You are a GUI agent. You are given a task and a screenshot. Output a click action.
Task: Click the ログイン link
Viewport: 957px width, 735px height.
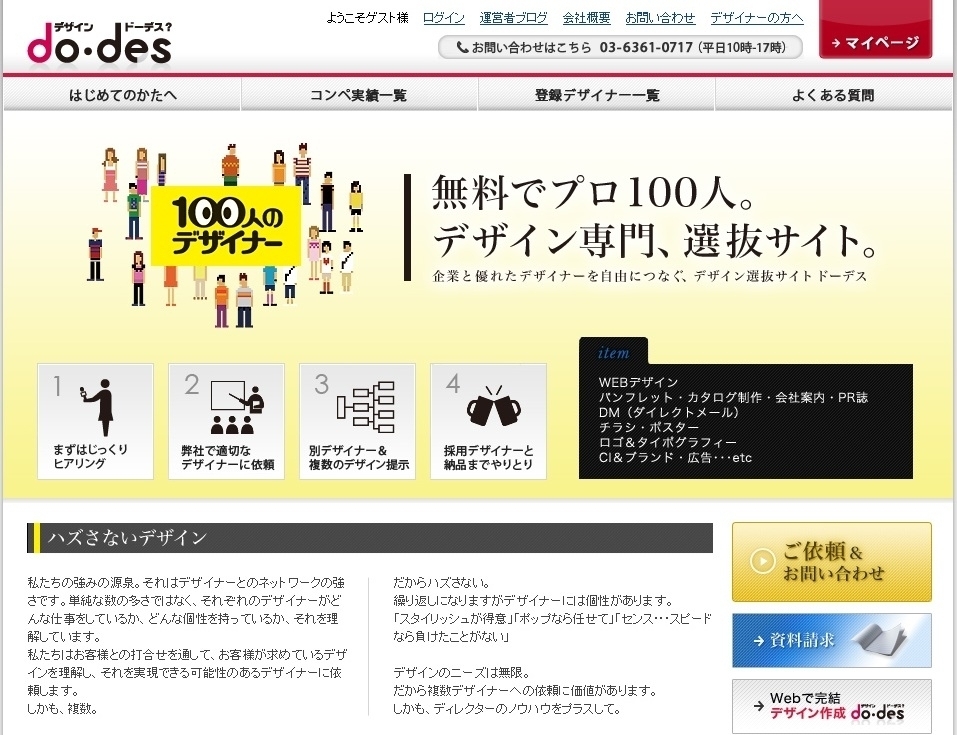coord(444,18)
